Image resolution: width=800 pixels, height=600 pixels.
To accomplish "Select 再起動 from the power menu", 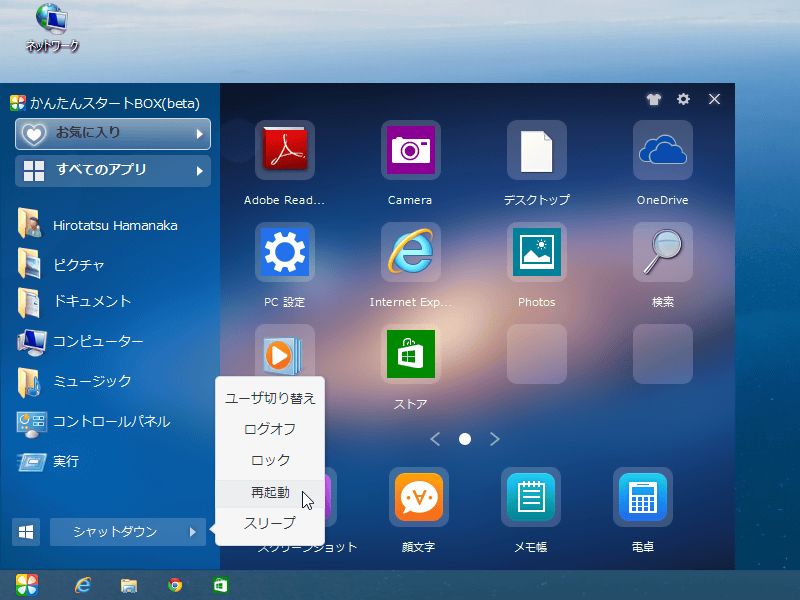I will 270,492.
